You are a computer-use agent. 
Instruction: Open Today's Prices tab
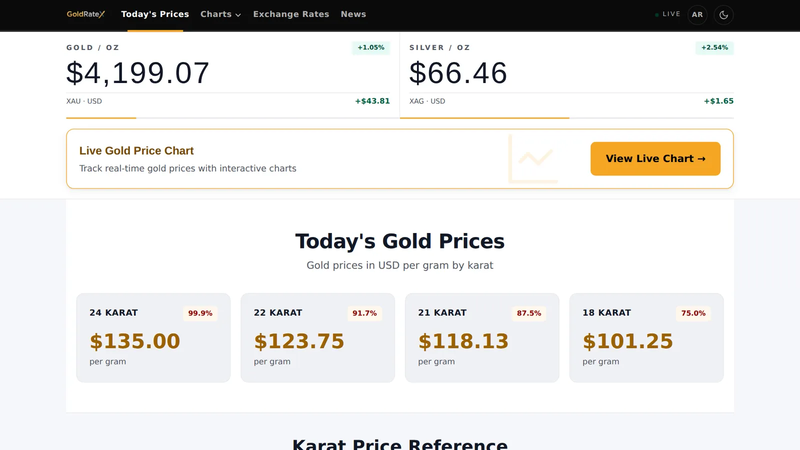coord(155,14)
